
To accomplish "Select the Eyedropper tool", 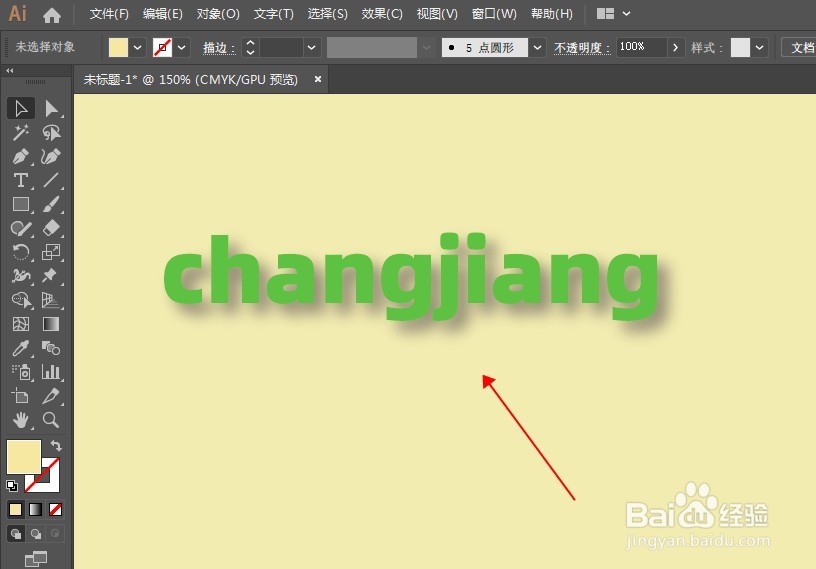I will pyautogui.click(x=21, y=348).
